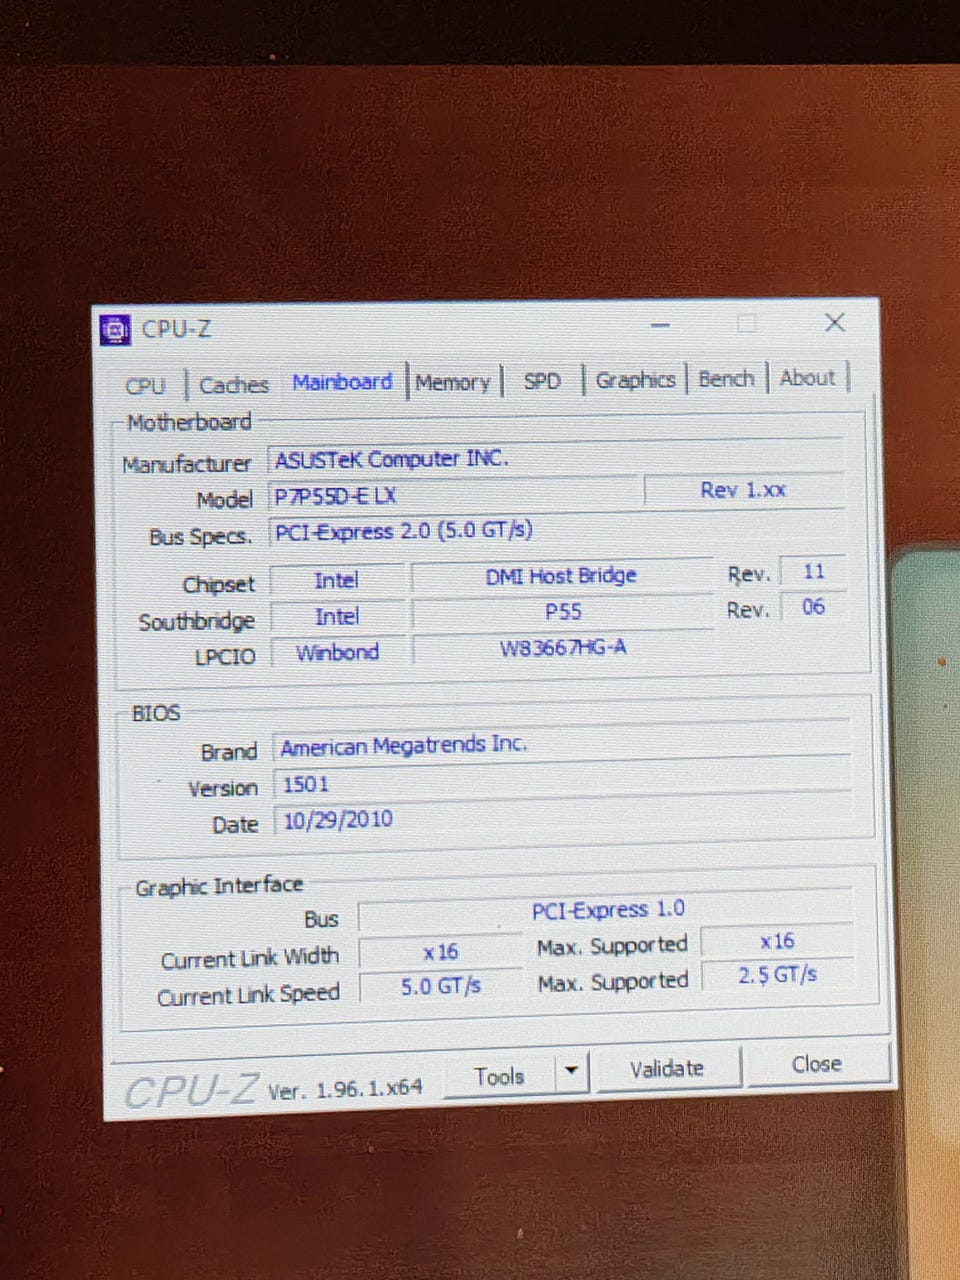Click the Tools button
Viewport: 960px width, 1280px height.
[498, 1076]
